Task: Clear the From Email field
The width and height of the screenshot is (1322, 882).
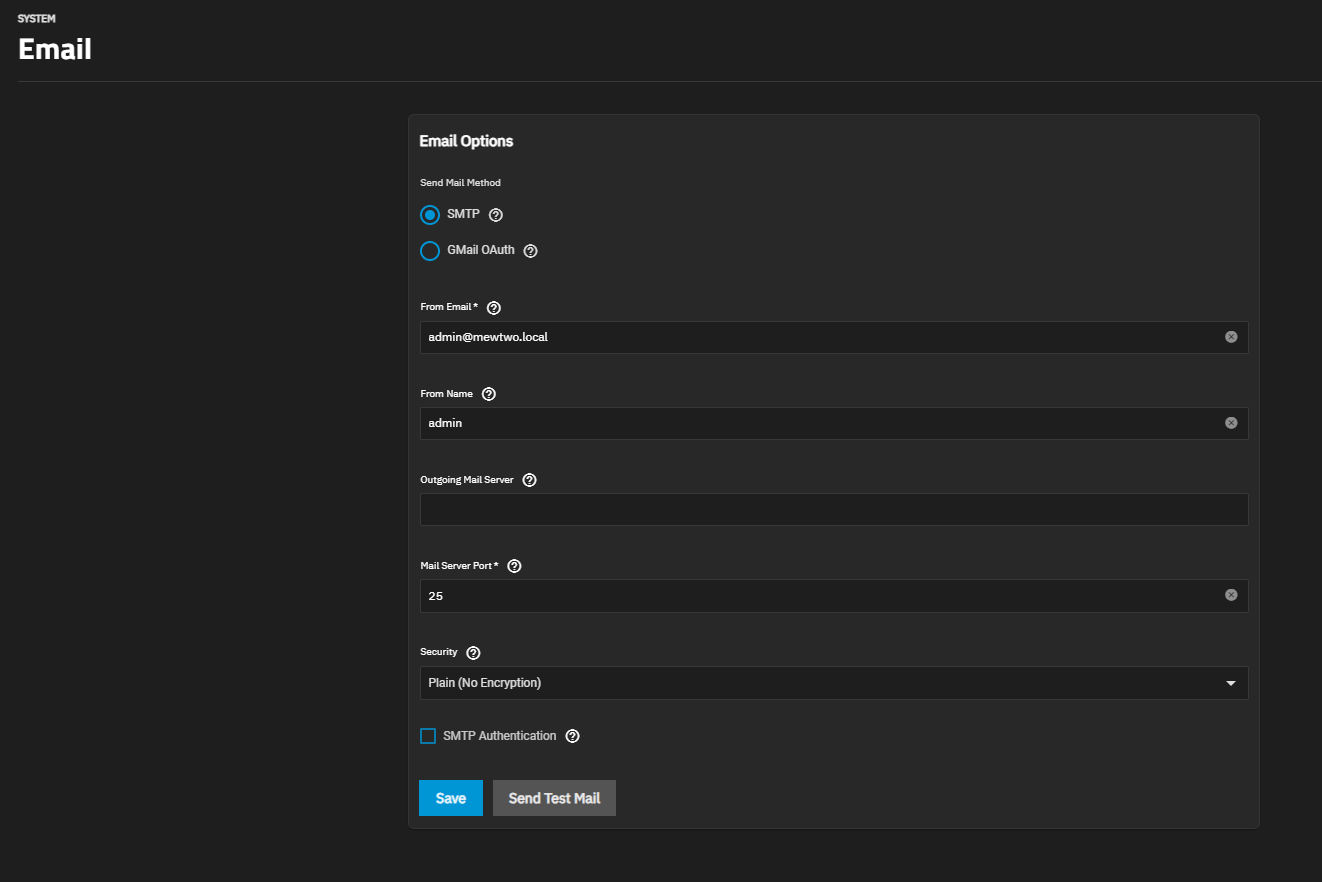Action: tap(1231, 337)
